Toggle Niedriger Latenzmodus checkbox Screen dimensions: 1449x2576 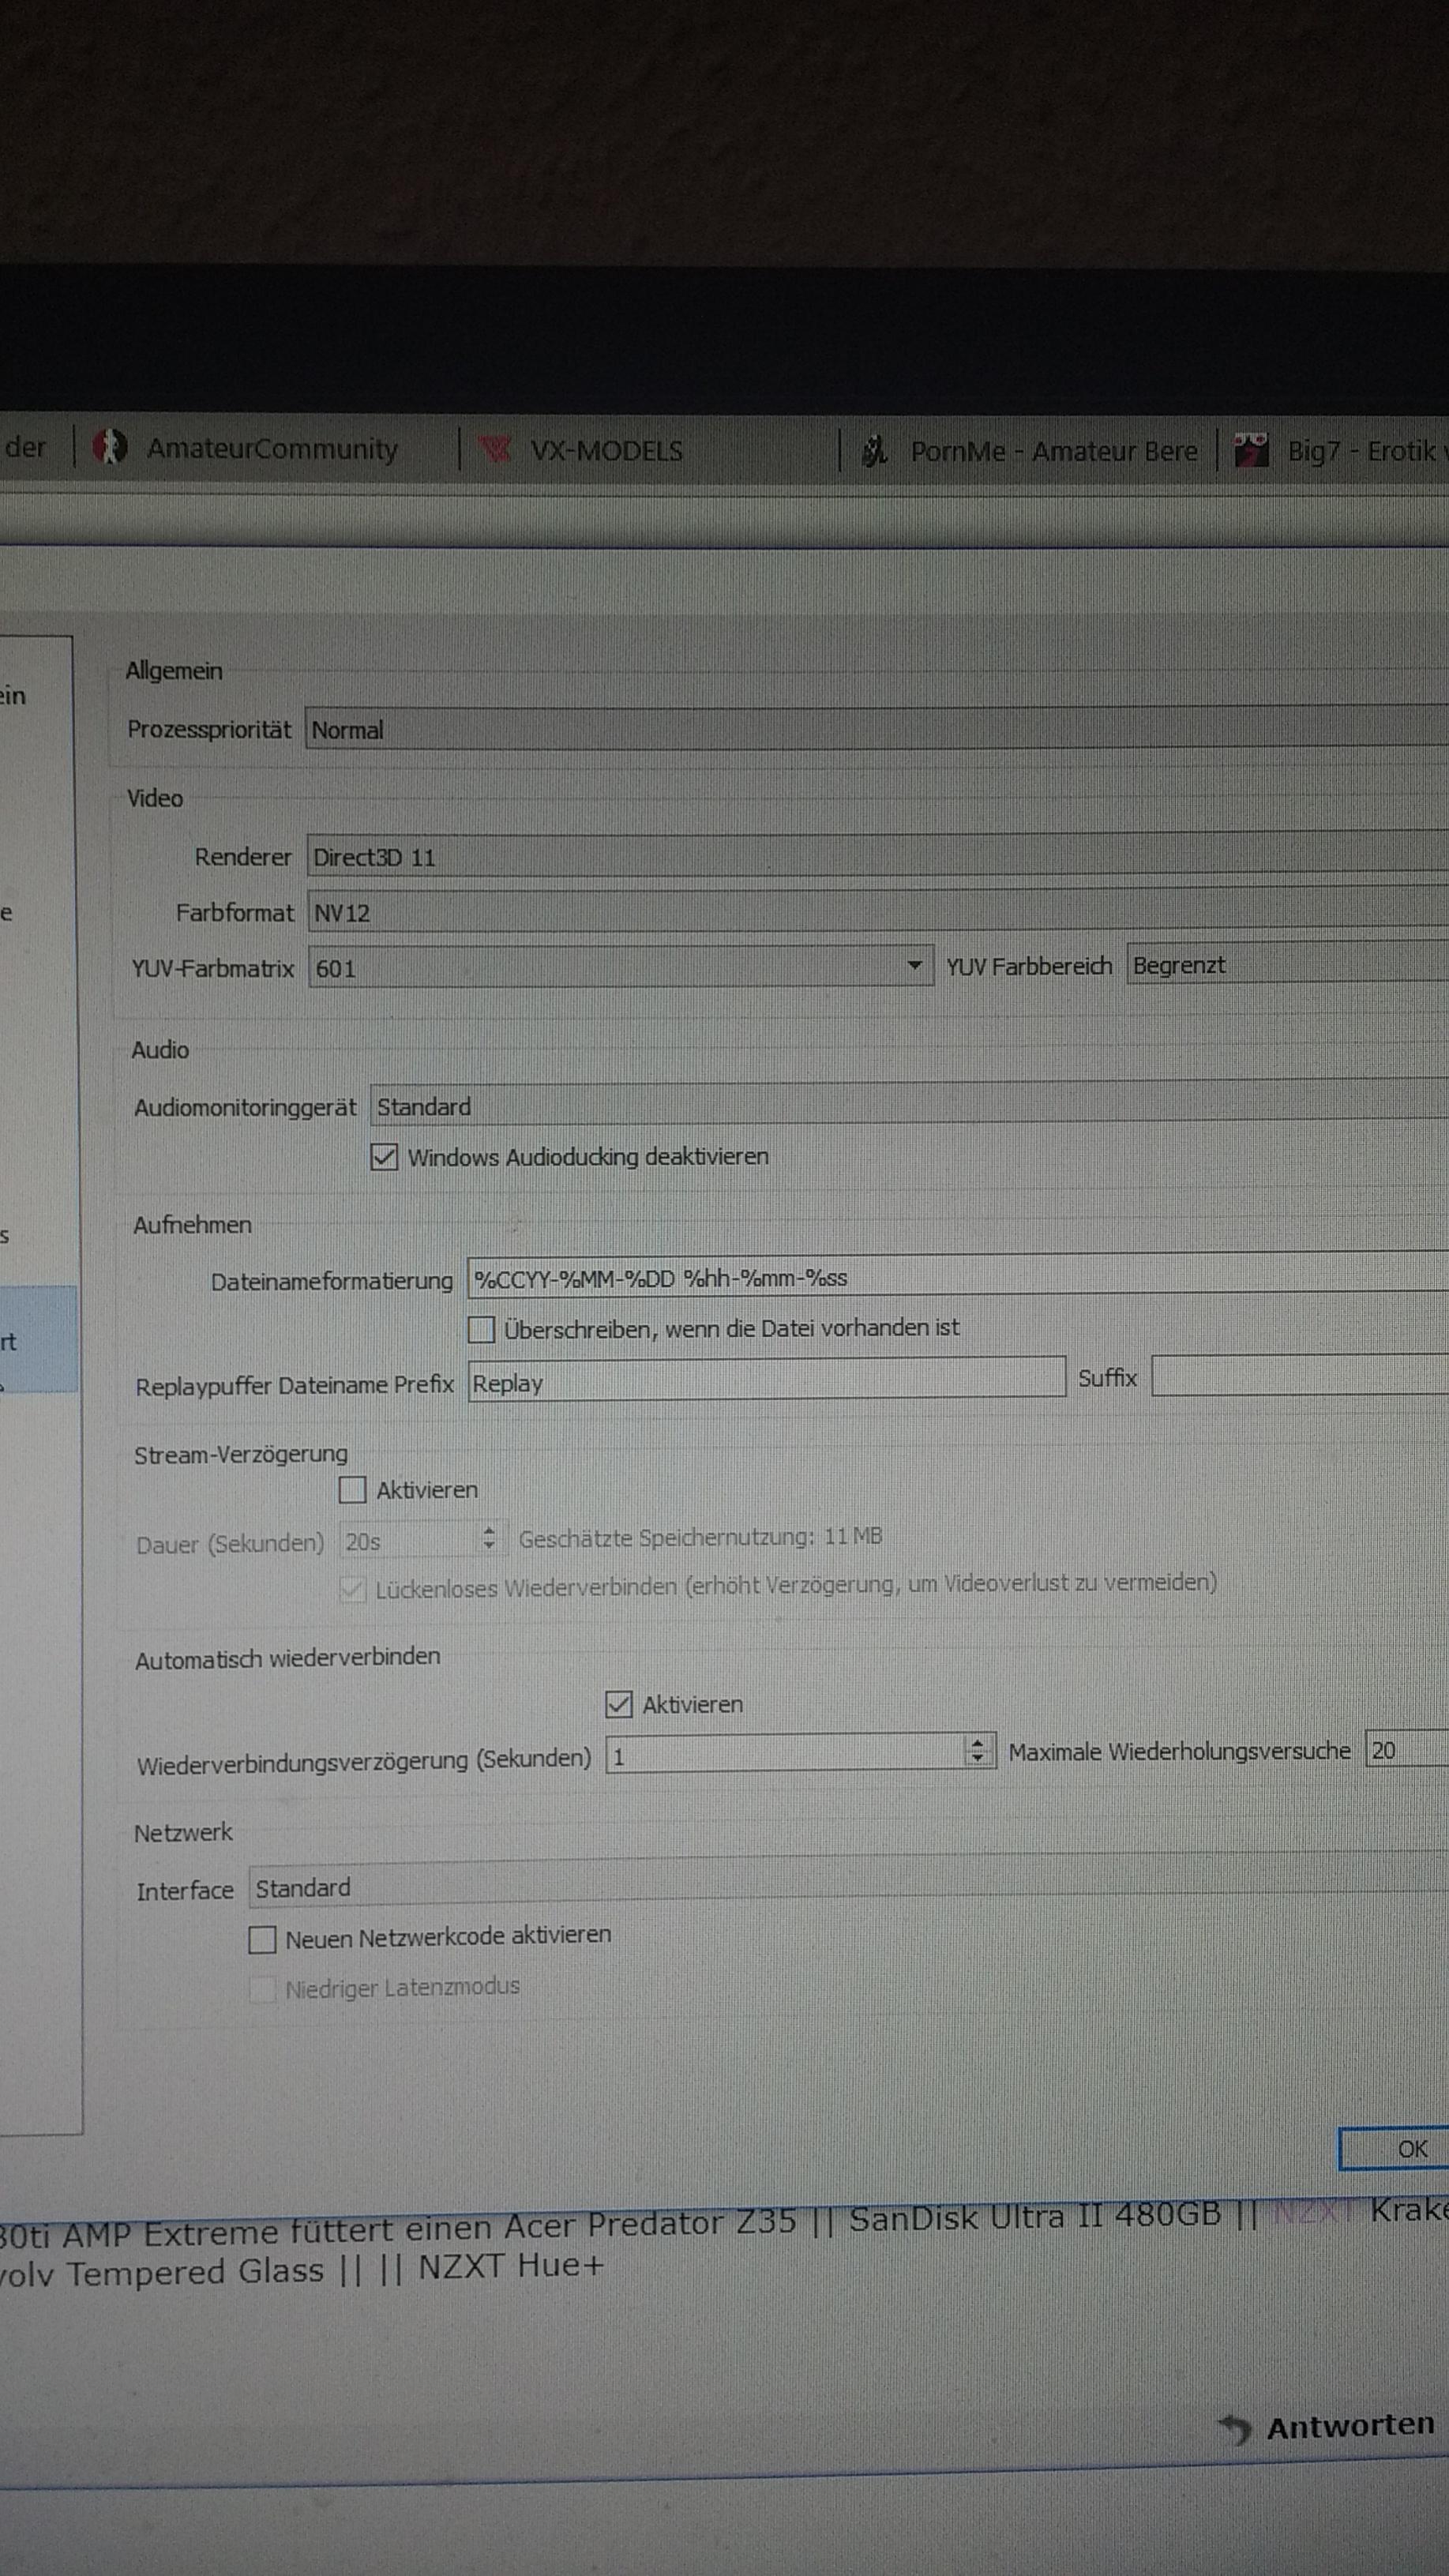click(x=262, y=1989)
